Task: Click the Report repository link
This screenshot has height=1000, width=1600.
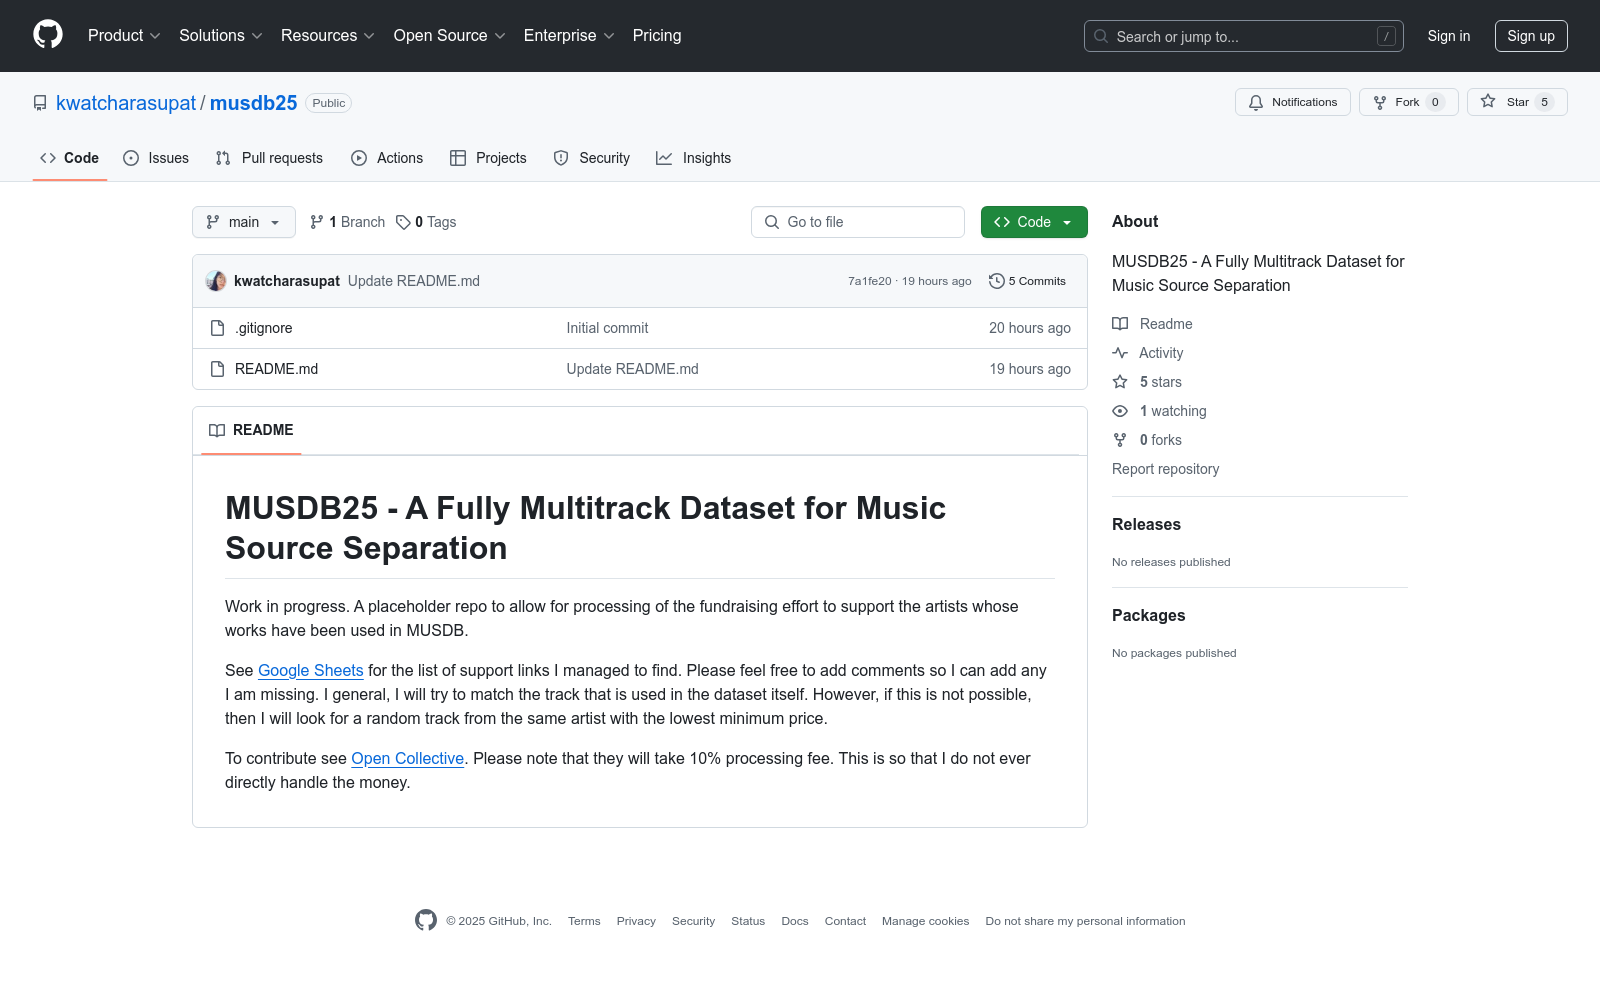Action: coord(1165,469)
